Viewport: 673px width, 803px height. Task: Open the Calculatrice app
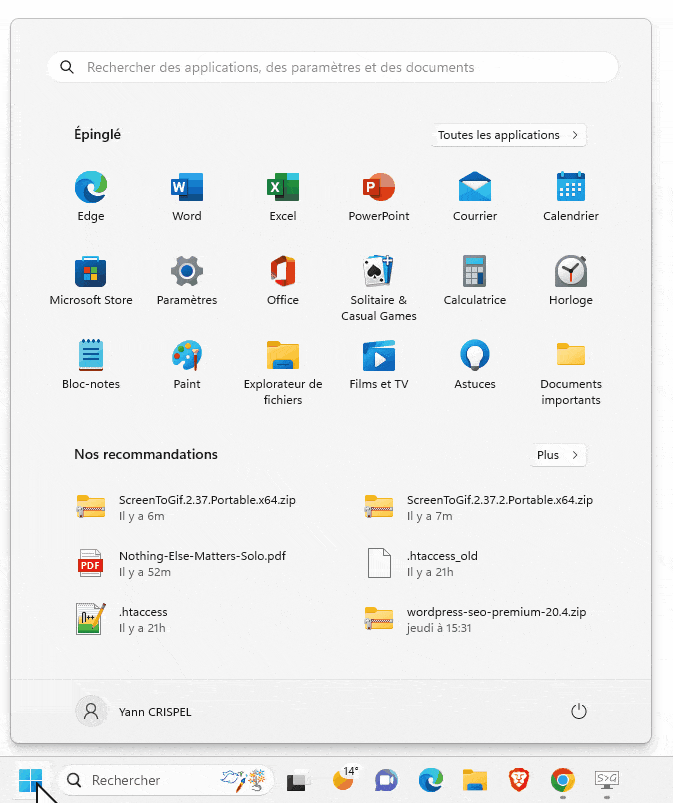475,280
